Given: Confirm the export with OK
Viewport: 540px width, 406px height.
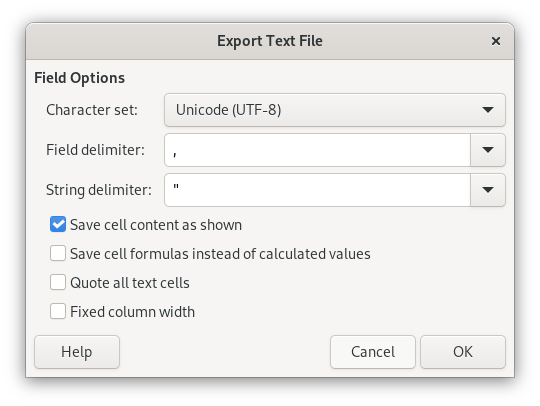Looking at the screenshot, I should click(463, 352).
